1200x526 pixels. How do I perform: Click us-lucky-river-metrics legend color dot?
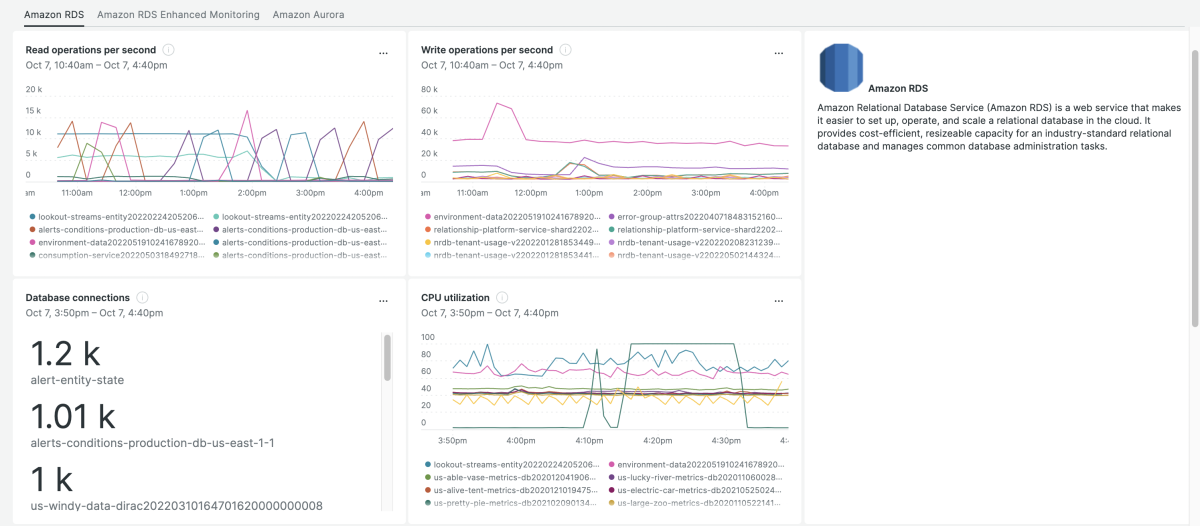coord(611,477)
